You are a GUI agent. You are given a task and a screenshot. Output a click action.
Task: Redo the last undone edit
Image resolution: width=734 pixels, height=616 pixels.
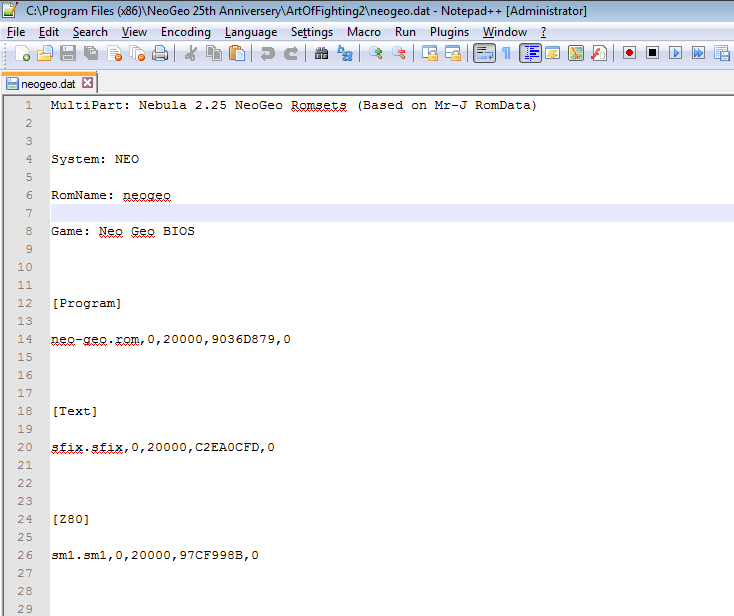point(291,53)
